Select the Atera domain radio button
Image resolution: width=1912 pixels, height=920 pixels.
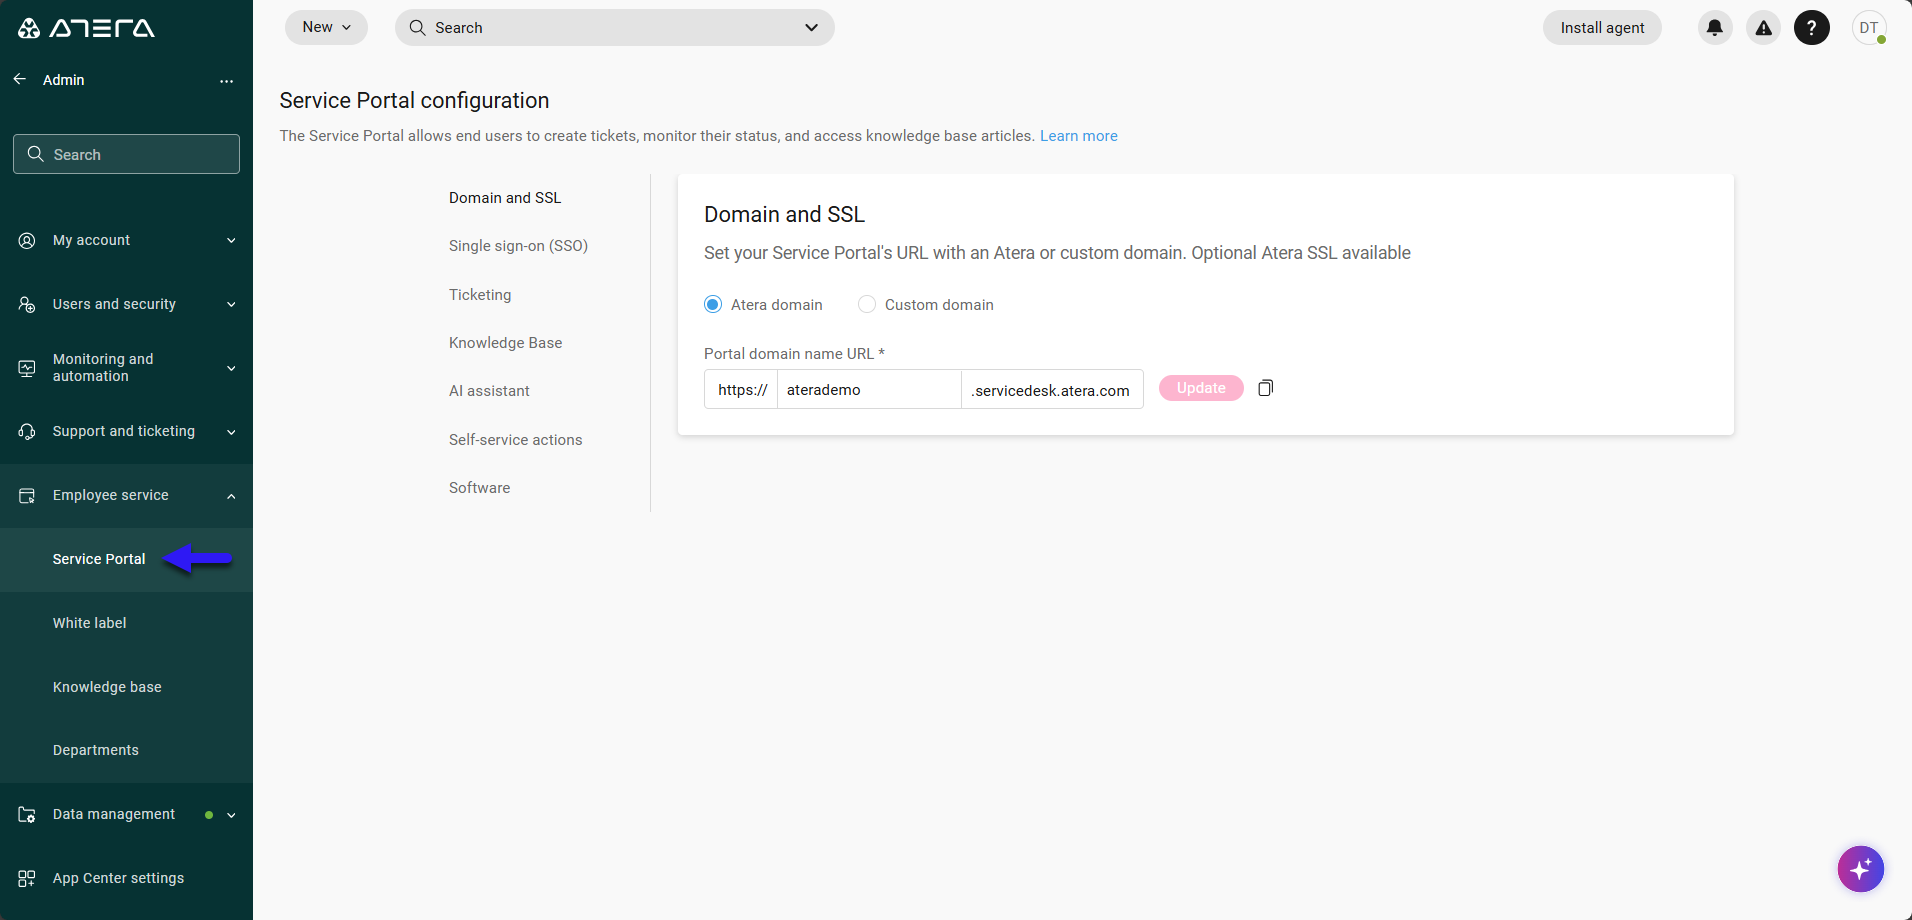(x=713, y=305)
